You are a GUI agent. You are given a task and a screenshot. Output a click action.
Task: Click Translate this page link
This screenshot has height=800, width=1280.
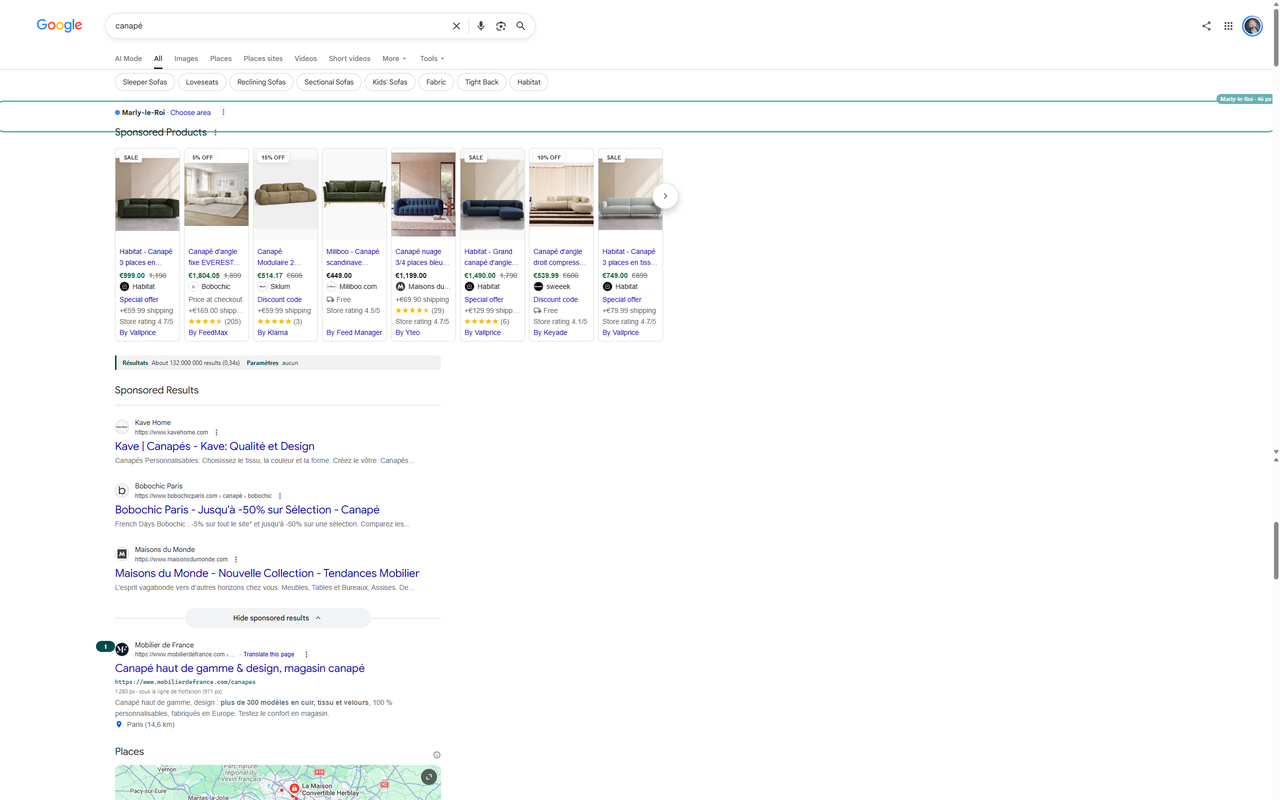(x=269, y=654)
